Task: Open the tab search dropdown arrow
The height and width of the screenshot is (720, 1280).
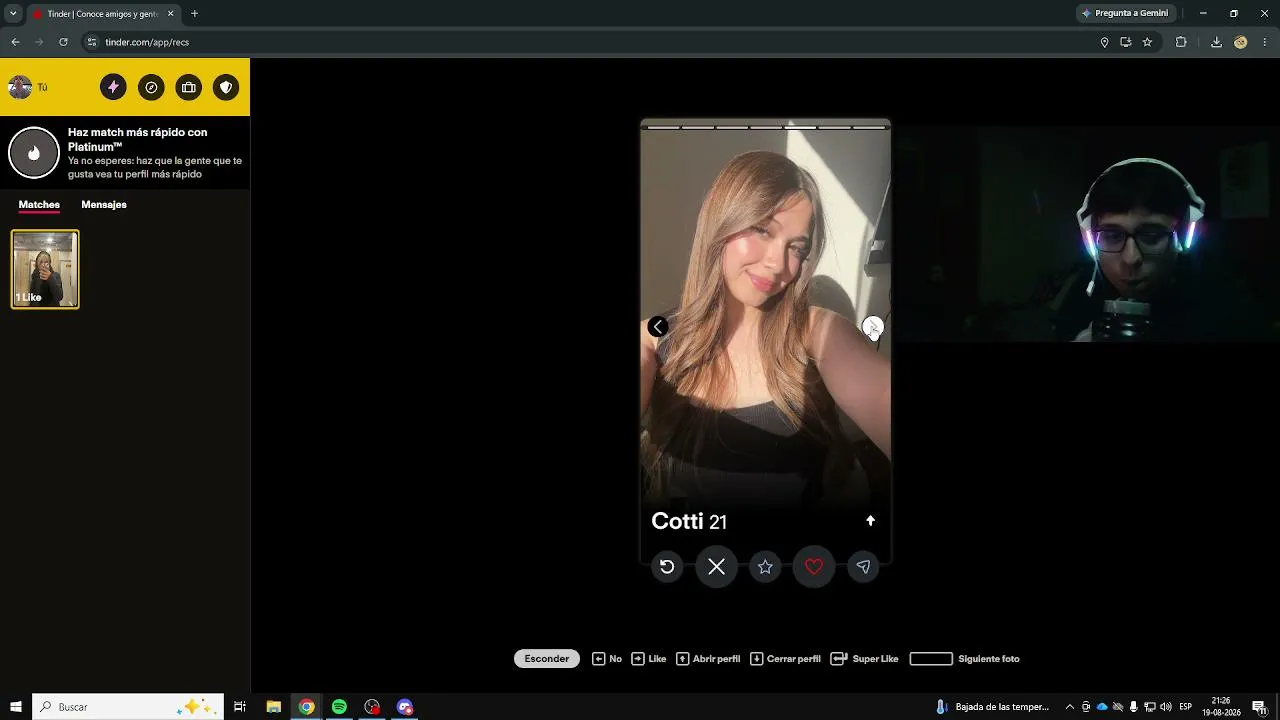Action: point(13,13)
